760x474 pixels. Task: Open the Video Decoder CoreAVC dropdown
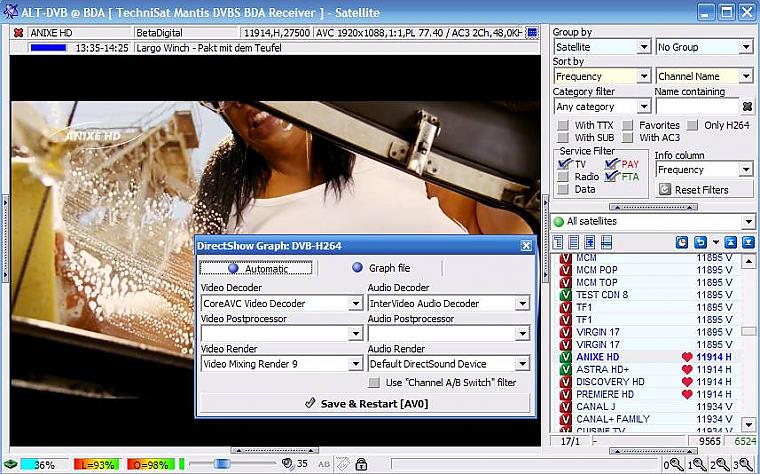coord(356,303)
